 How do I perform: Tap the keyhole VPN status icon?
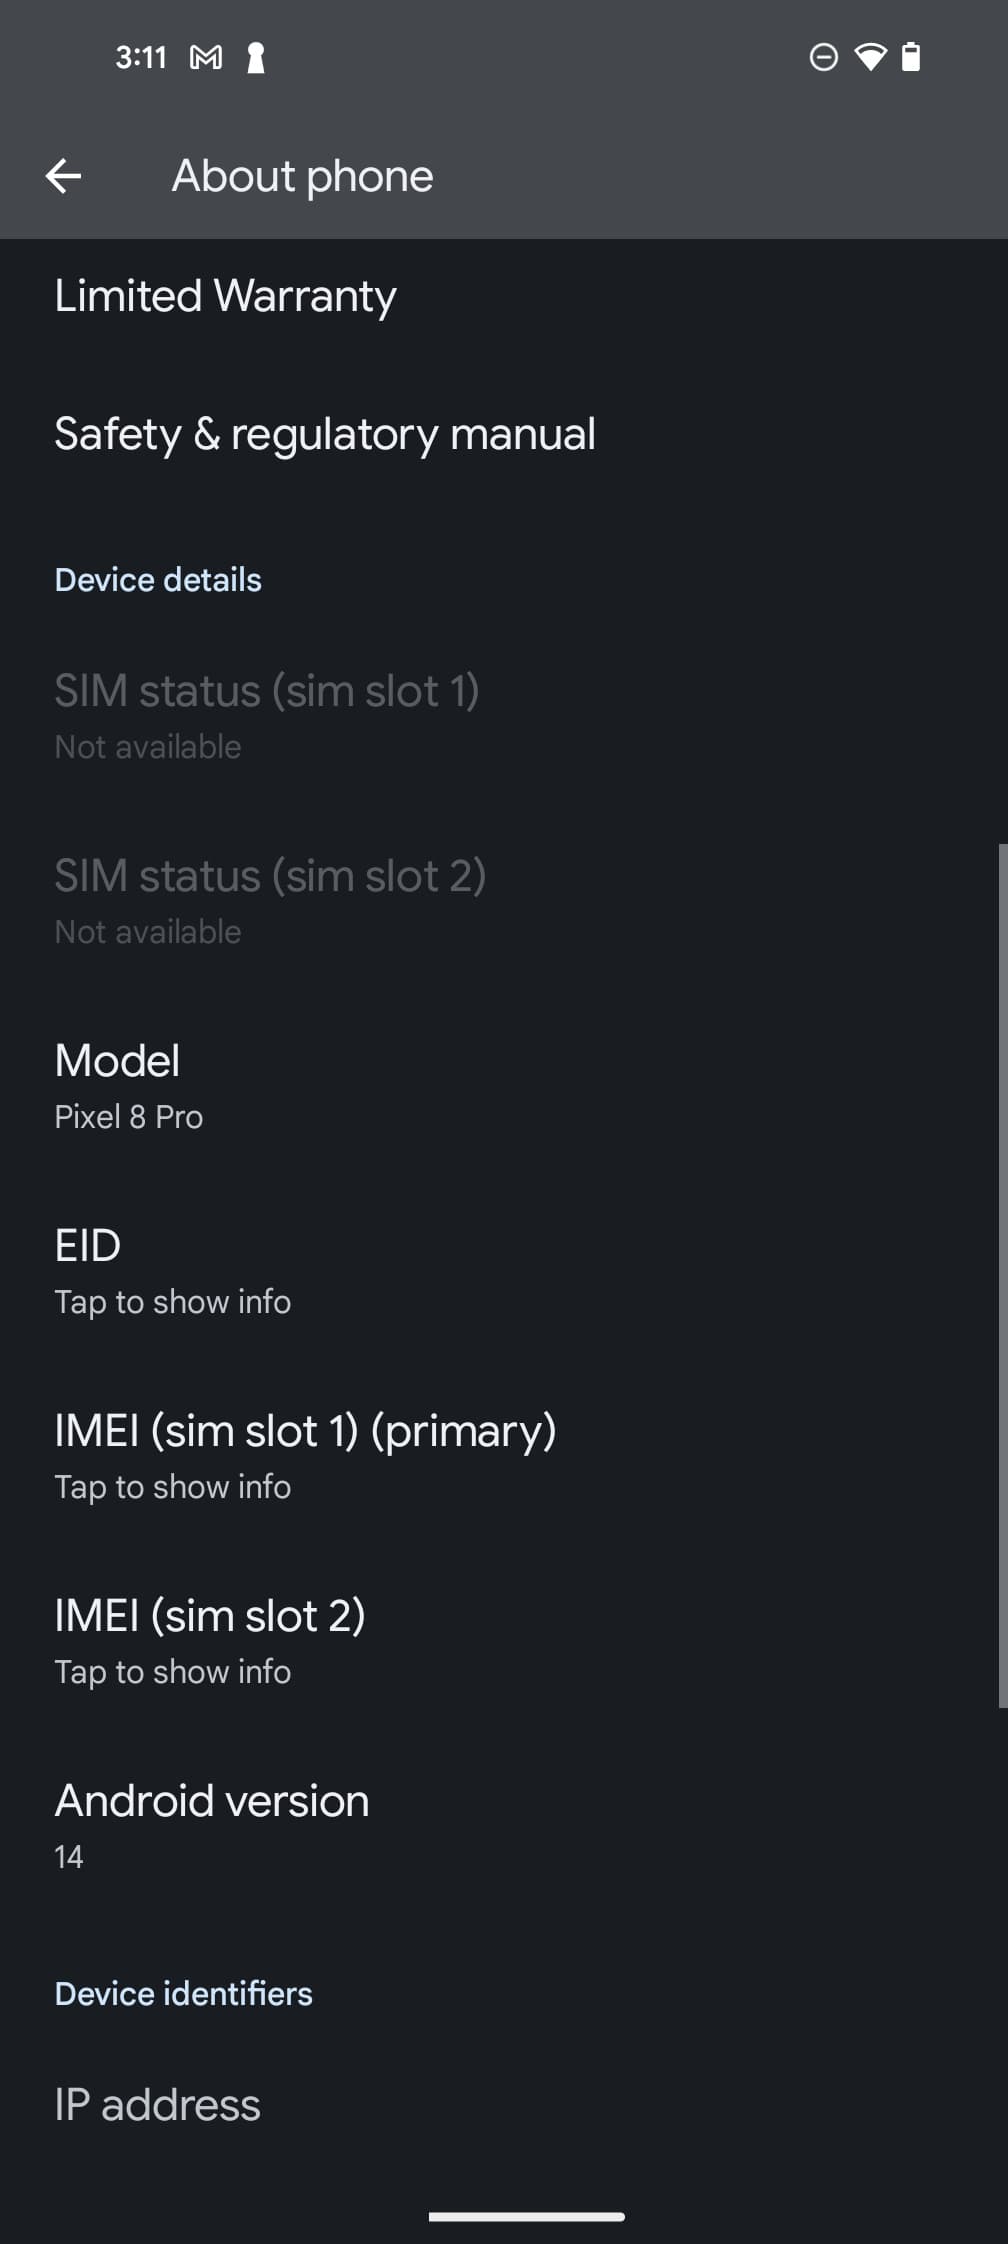(x=256, y=58)
